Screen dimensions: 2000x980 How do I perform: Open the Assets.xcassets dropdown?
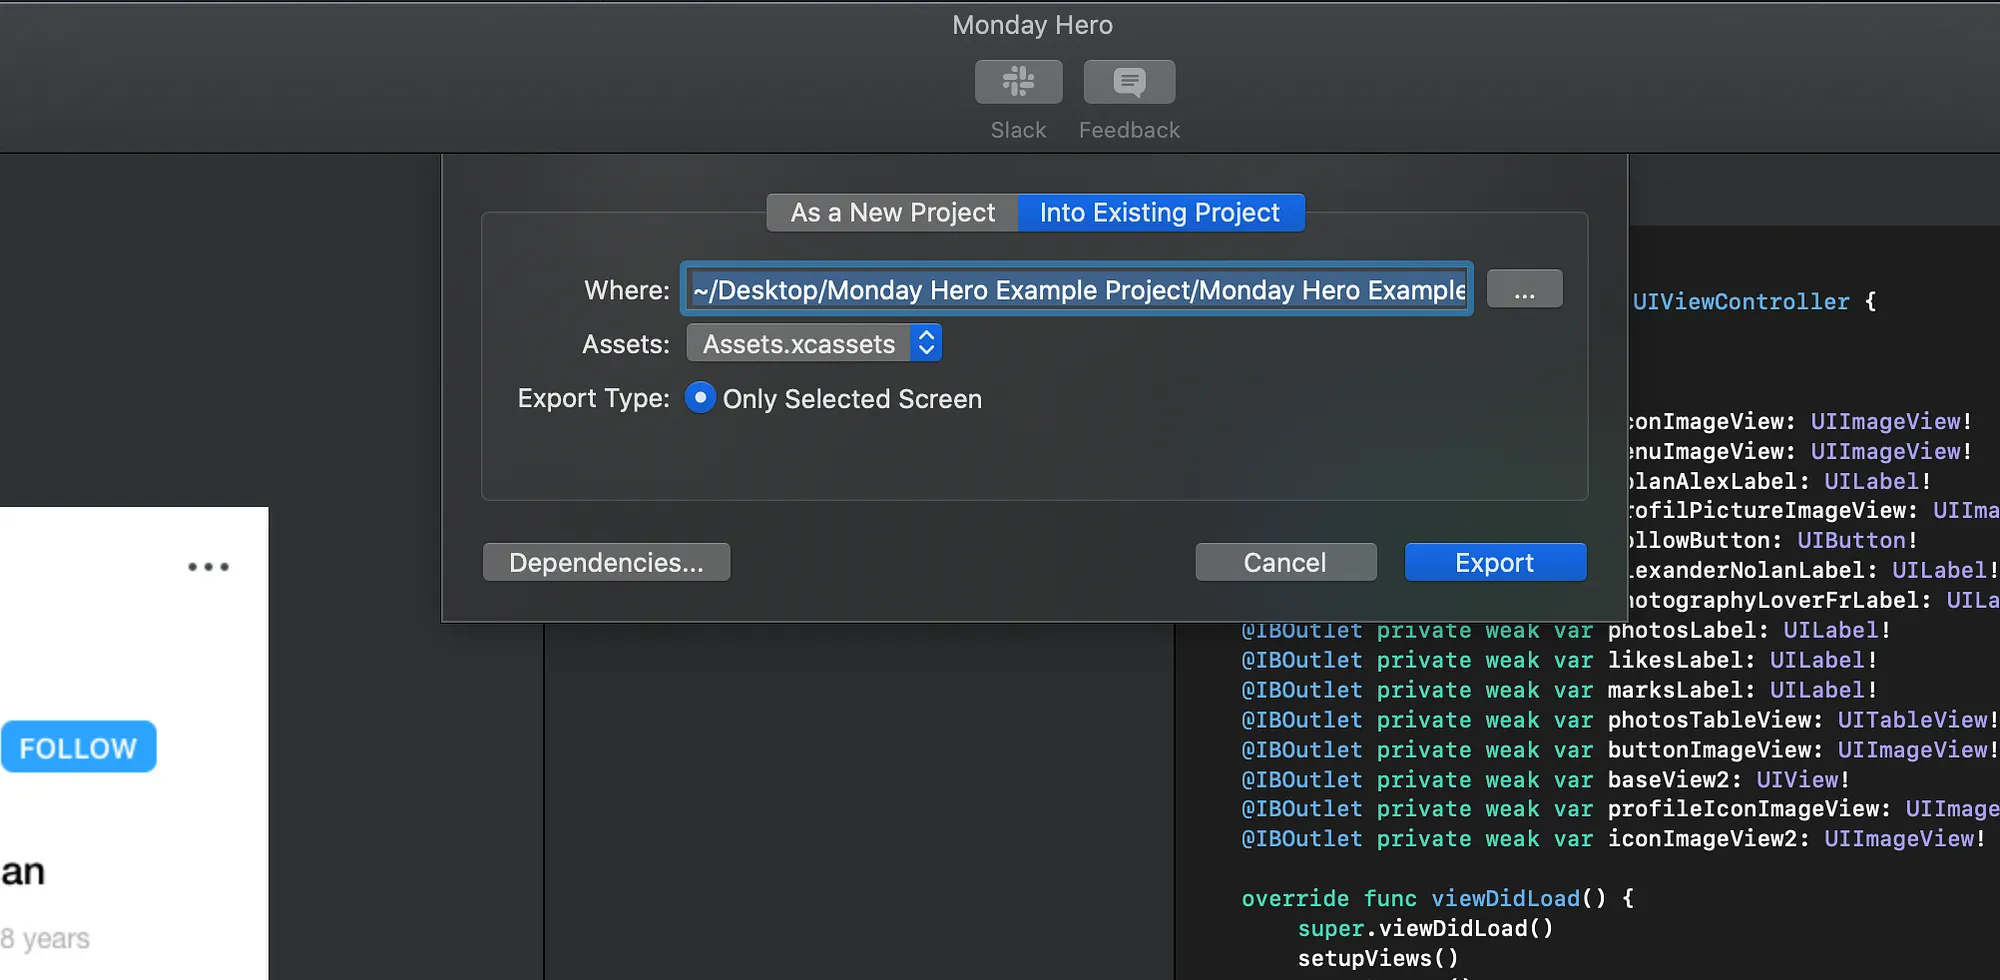click(814, 344)
